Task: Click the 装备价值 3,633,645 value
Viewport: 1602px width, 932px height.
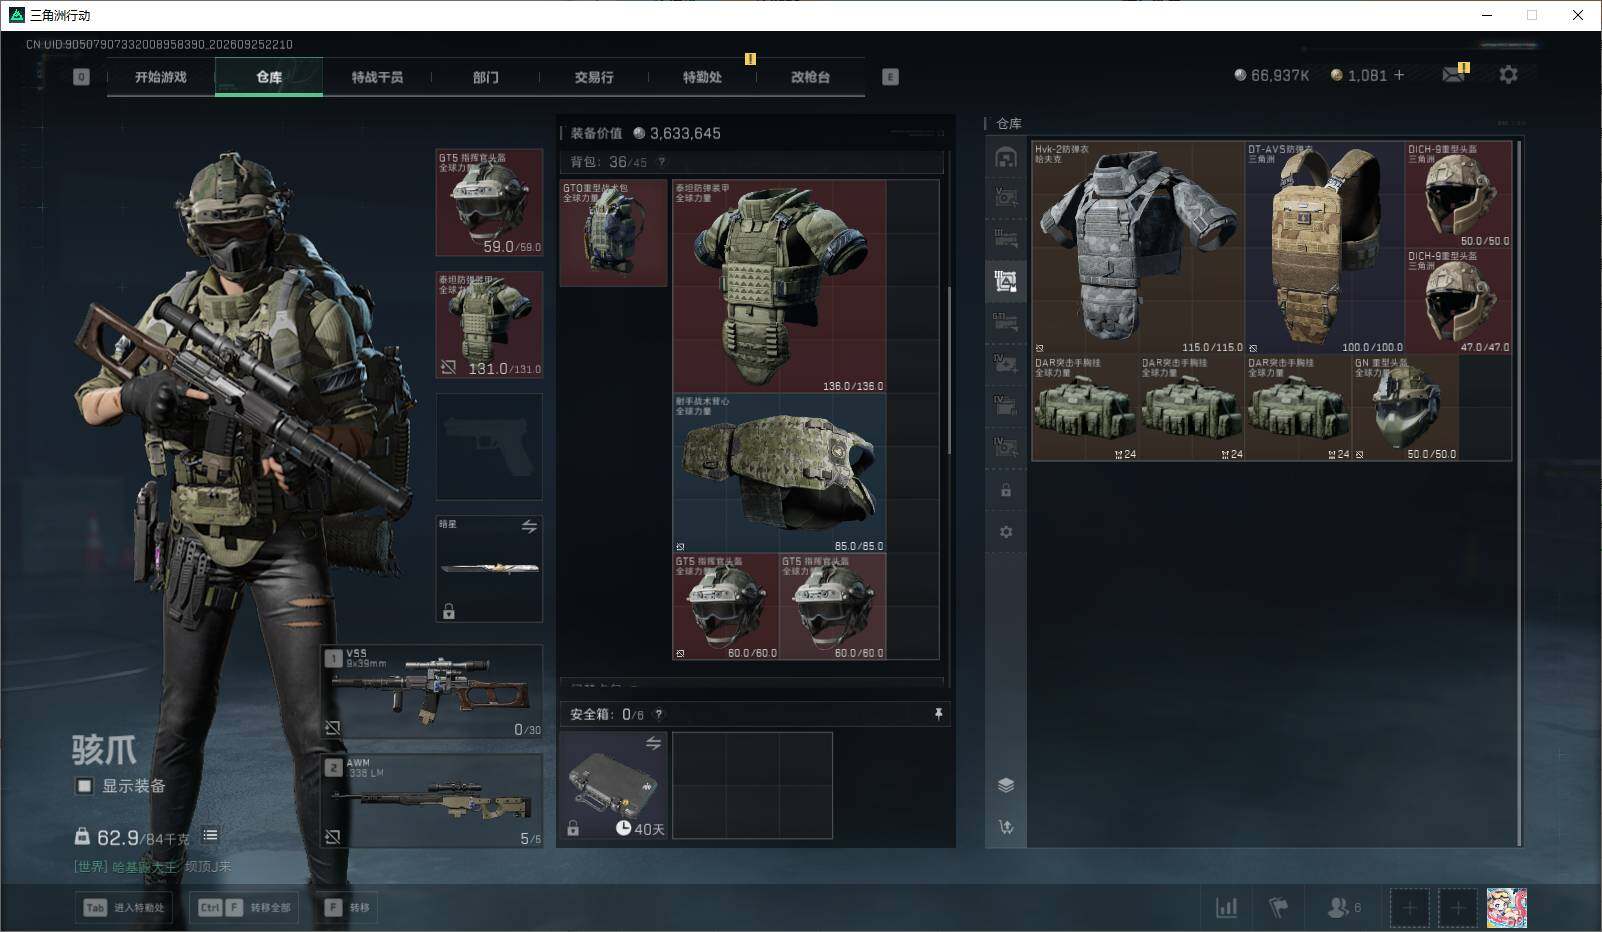Action: click(646, 133)
